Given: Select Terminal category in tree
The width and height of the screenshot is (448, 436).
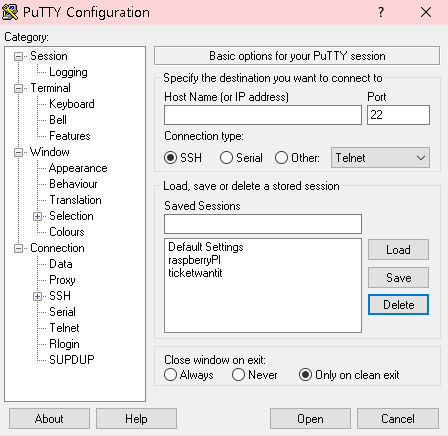Looking at the screenshot, I should pyautogui.click(x=50, y=88).
